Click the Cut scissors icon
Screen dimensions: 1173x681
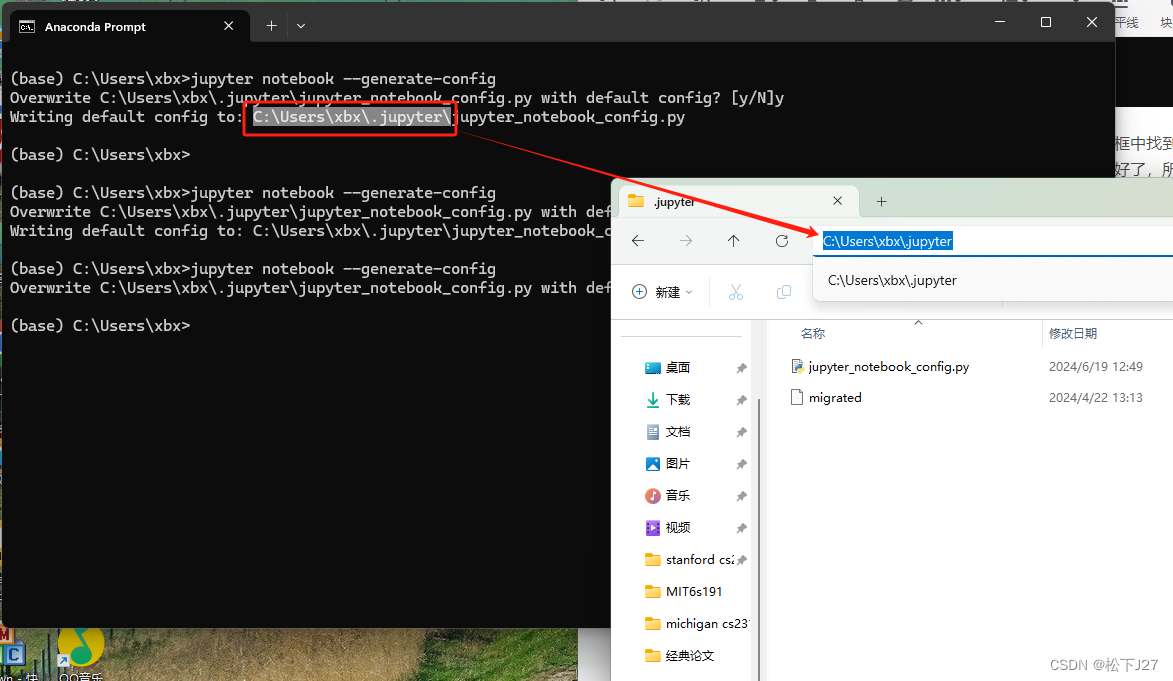[x=736, y=292]
